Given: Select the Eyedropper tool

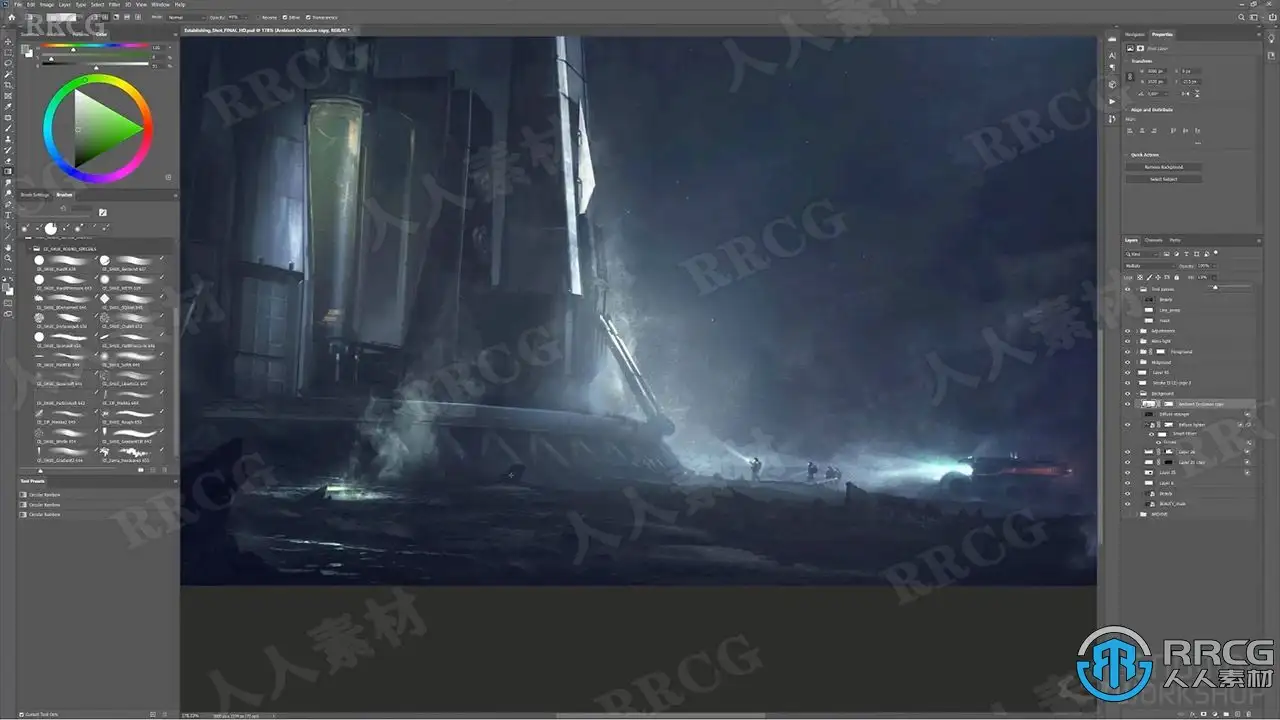Looking at the screenshot, I should click(x=9, y=106).
